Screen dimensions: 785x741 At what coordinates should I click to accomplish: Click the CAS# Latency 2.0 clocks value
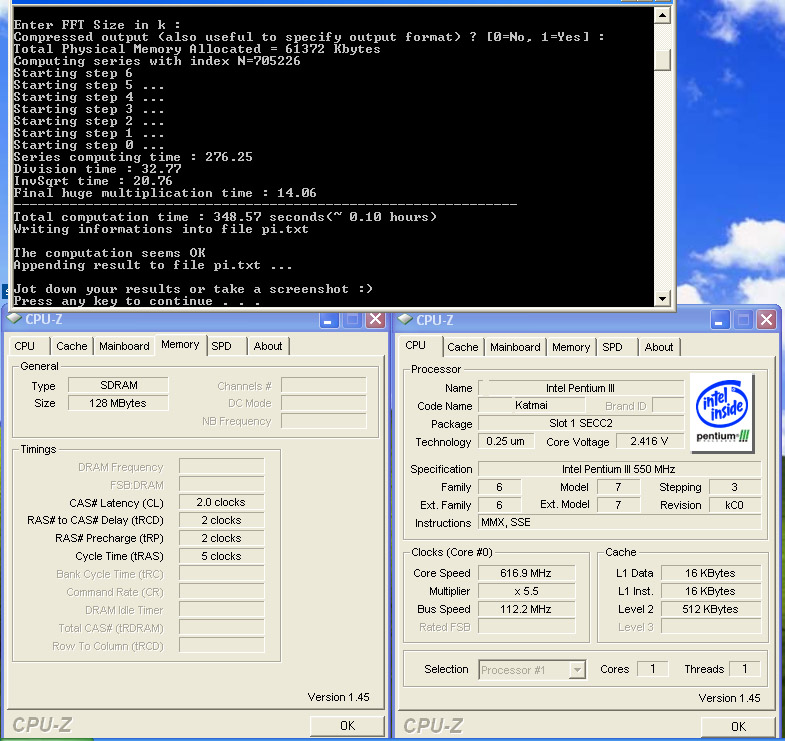(x=221, y=502)
